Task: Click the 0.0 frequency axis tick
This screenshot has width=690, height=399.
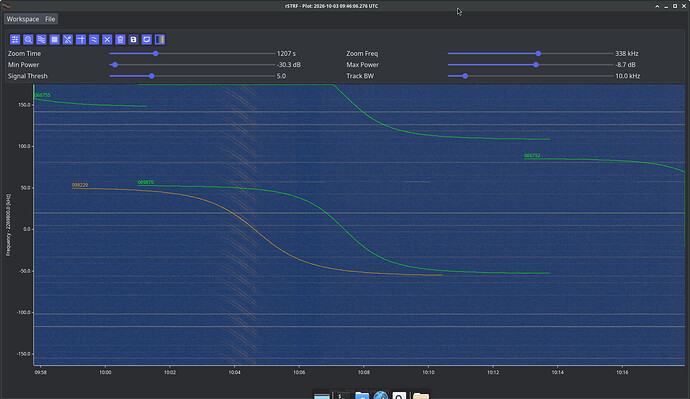Action: pos(26,229)
